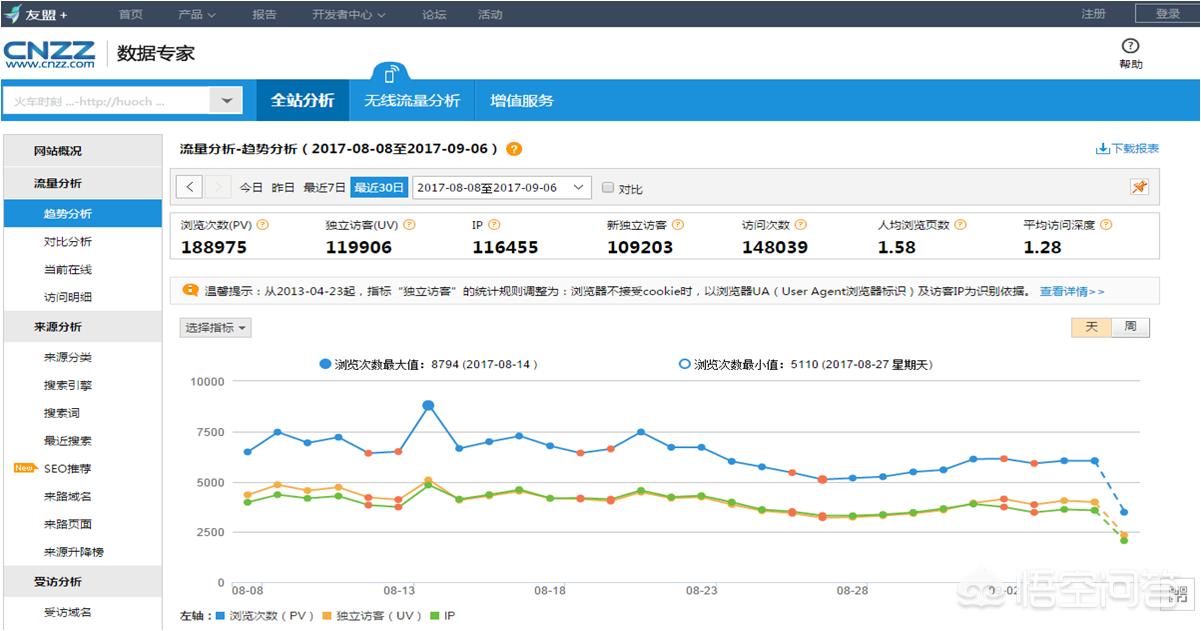The height and width of the screenshot is (631, 1201).
Task: Click the info icon beside 独立访客(UV)
Action: click(409, 226)
